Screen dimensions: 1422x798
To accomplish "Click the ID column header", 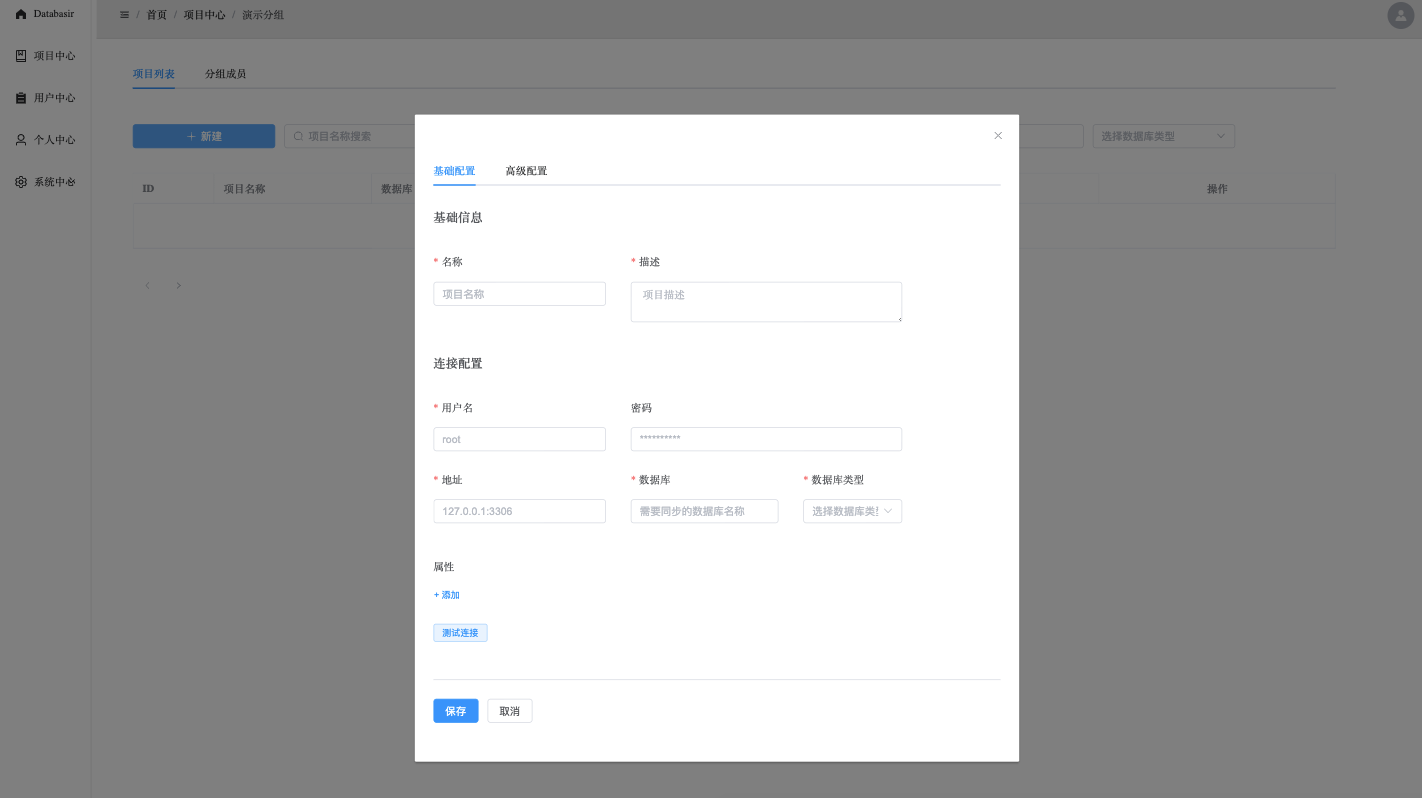I will pyautogui.click(x=148, y=189).
